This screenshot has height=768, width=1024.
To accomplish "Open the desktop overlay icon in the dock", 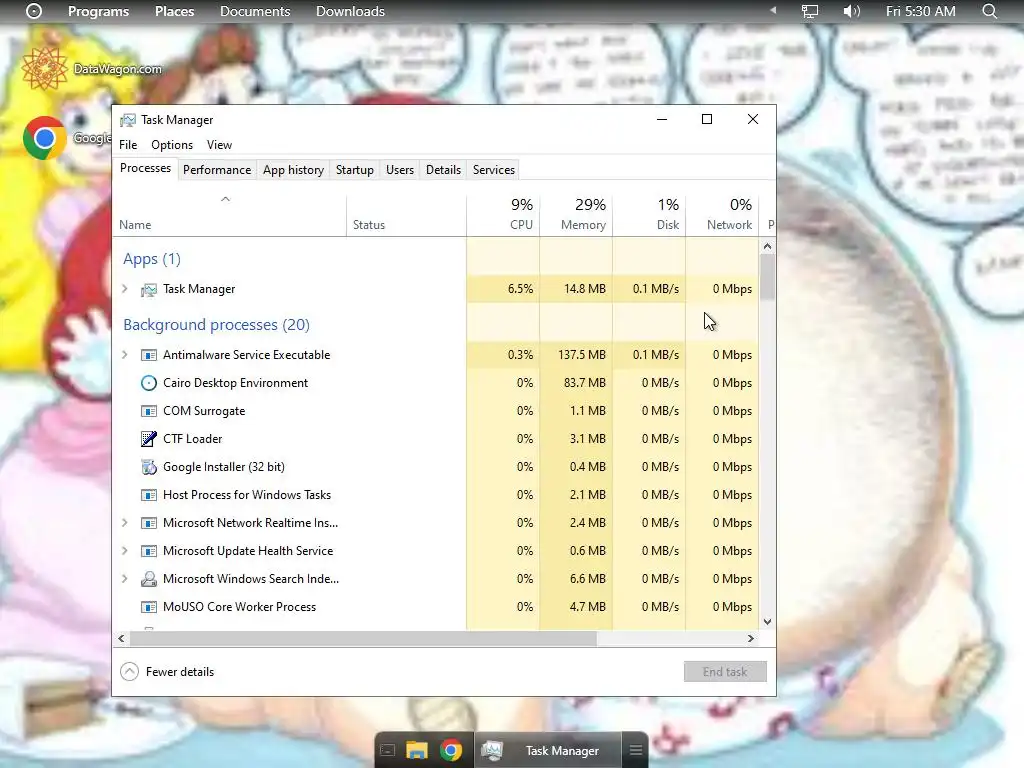I will tap(388, 750).
